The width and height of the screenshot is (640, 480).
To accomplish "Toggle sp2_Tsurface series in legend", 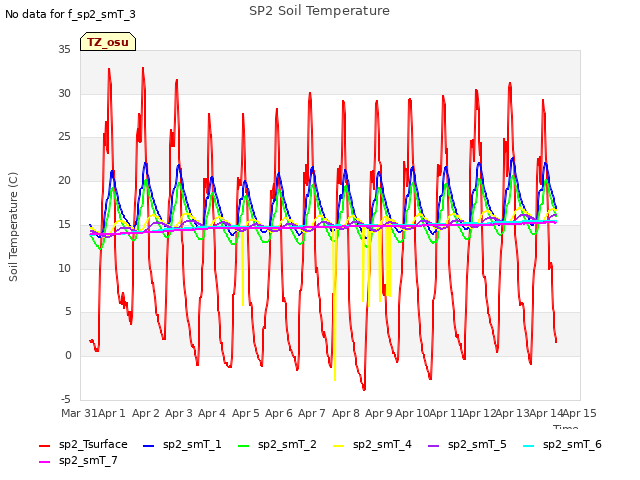I will tap(83, 444).
